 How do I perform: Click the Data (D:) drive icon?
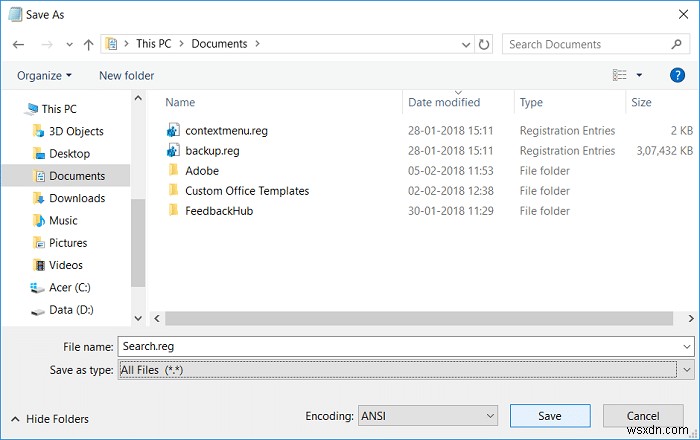point(38,311)
